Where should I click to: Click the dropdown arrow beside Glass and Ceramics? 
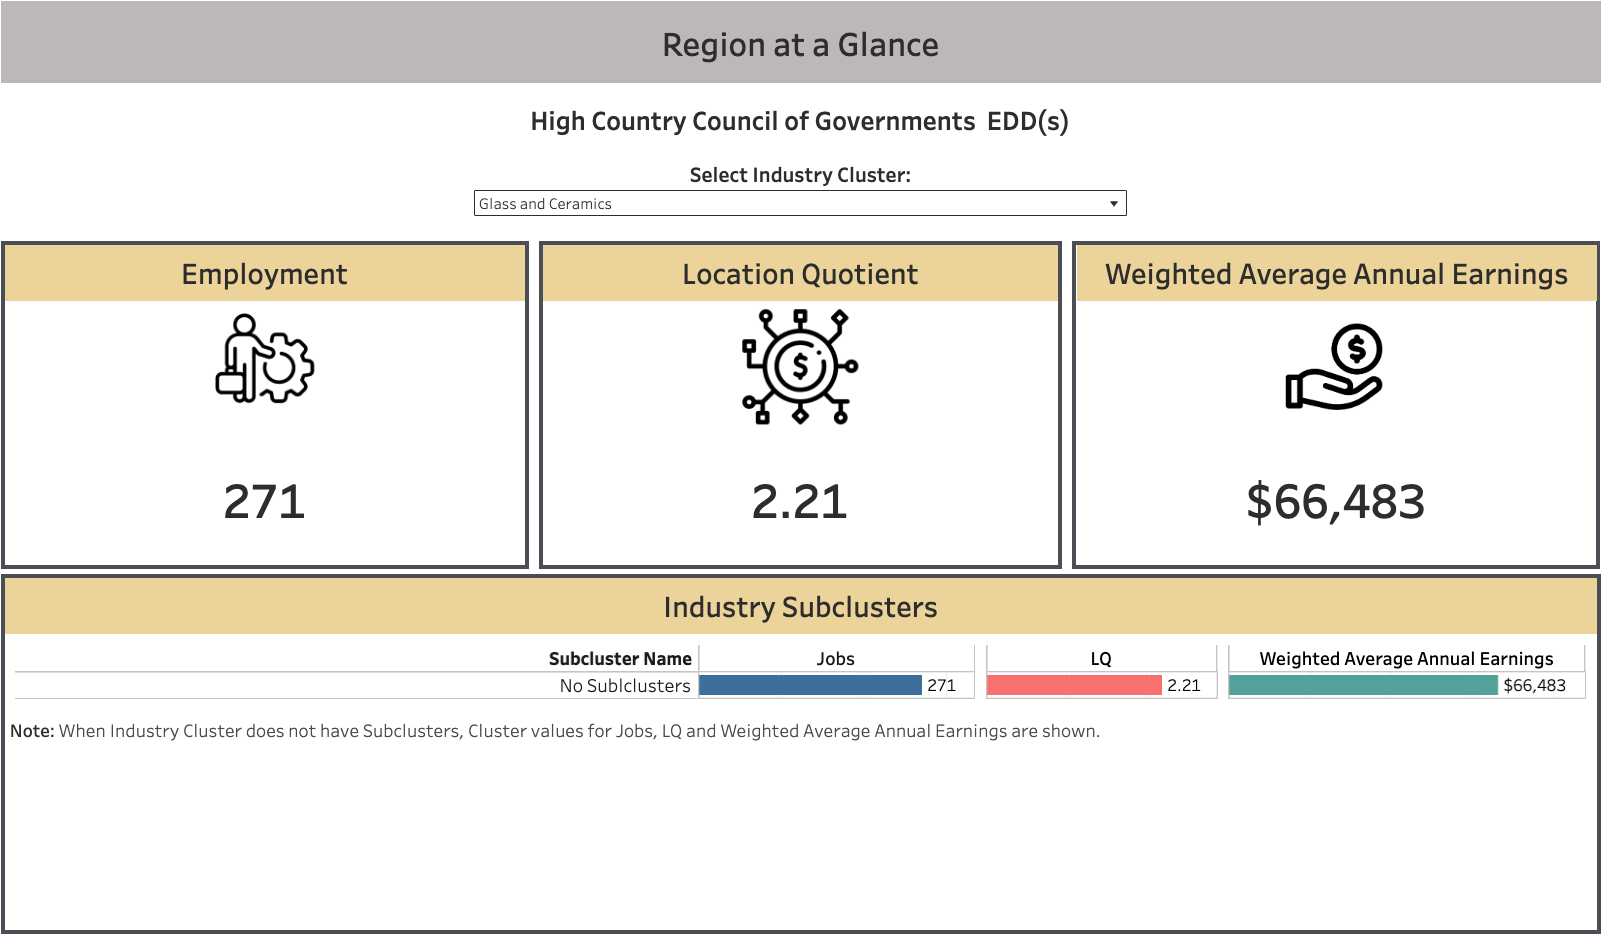click(x=1114, y=204)
